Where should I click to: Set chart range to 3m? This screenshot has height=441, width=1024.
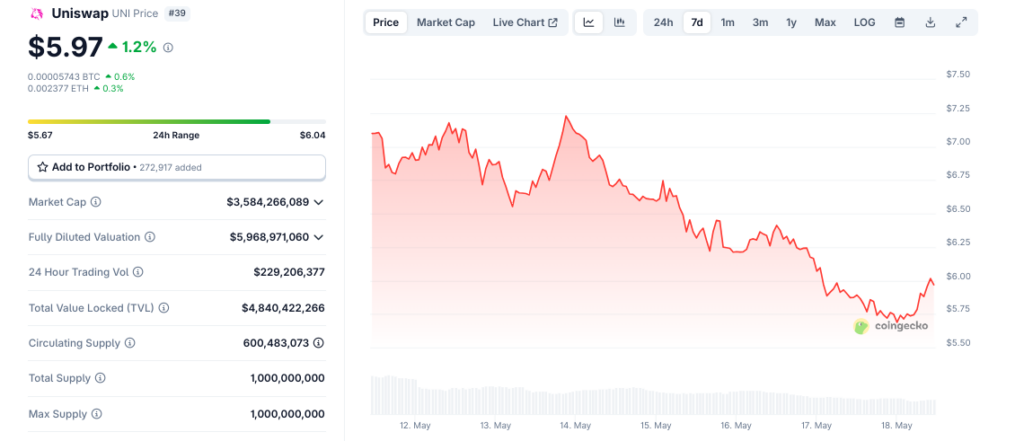click(760, 22)
